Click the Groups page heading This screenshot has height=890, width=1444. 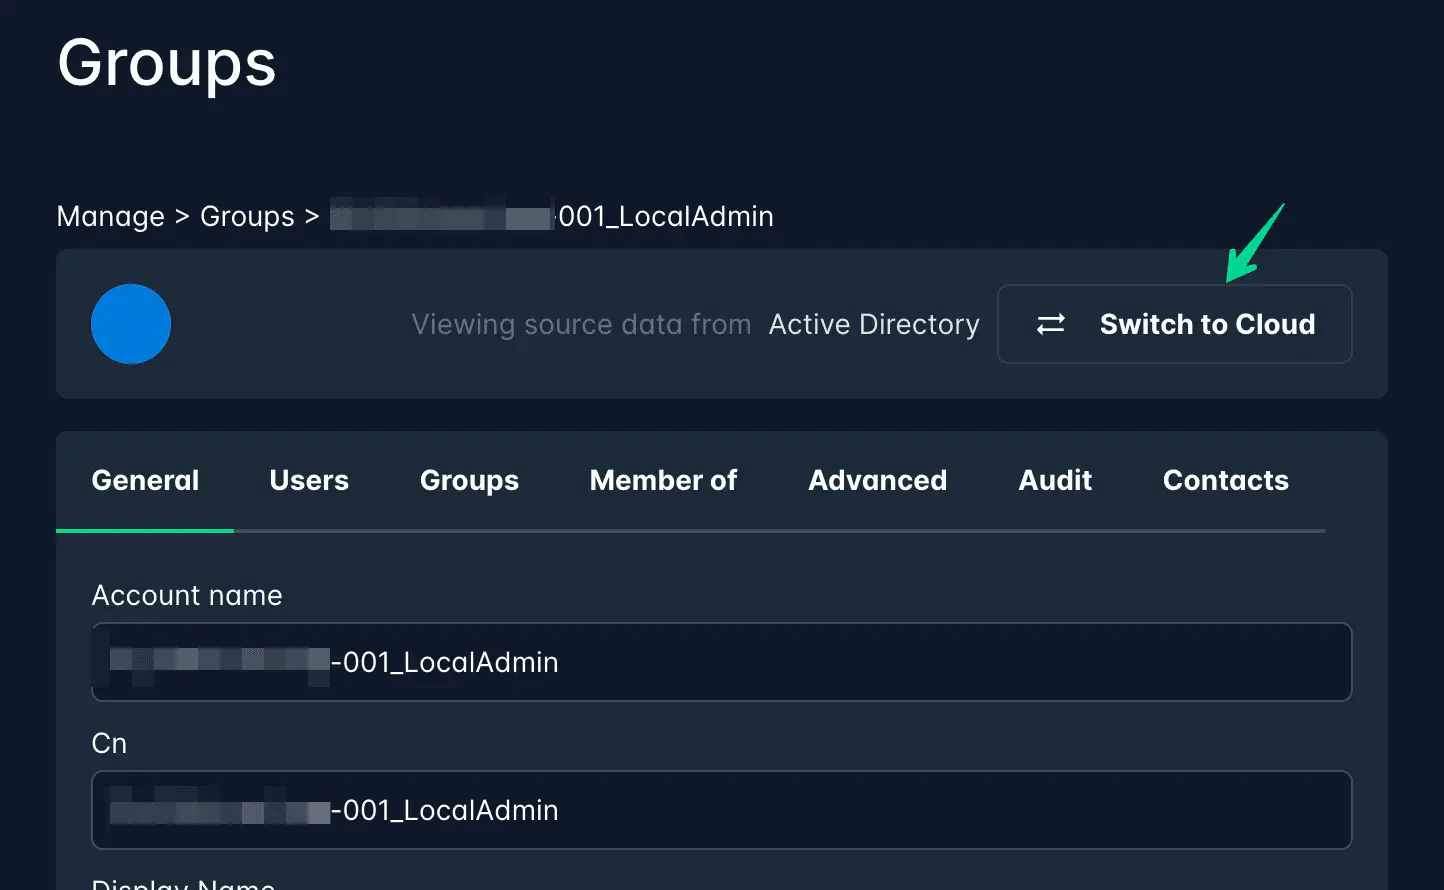167,64
